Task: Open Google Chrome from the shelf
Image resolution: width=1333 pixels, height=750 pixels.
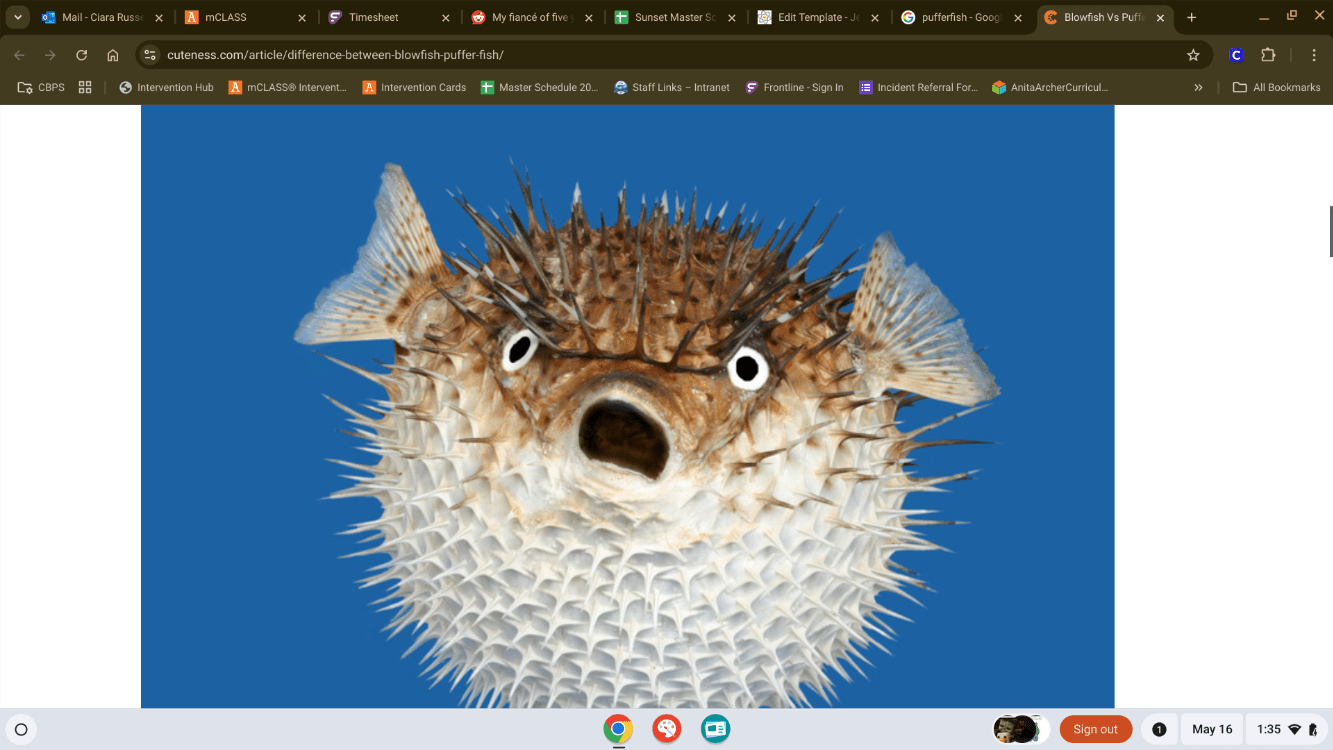Action: point(618,729)
